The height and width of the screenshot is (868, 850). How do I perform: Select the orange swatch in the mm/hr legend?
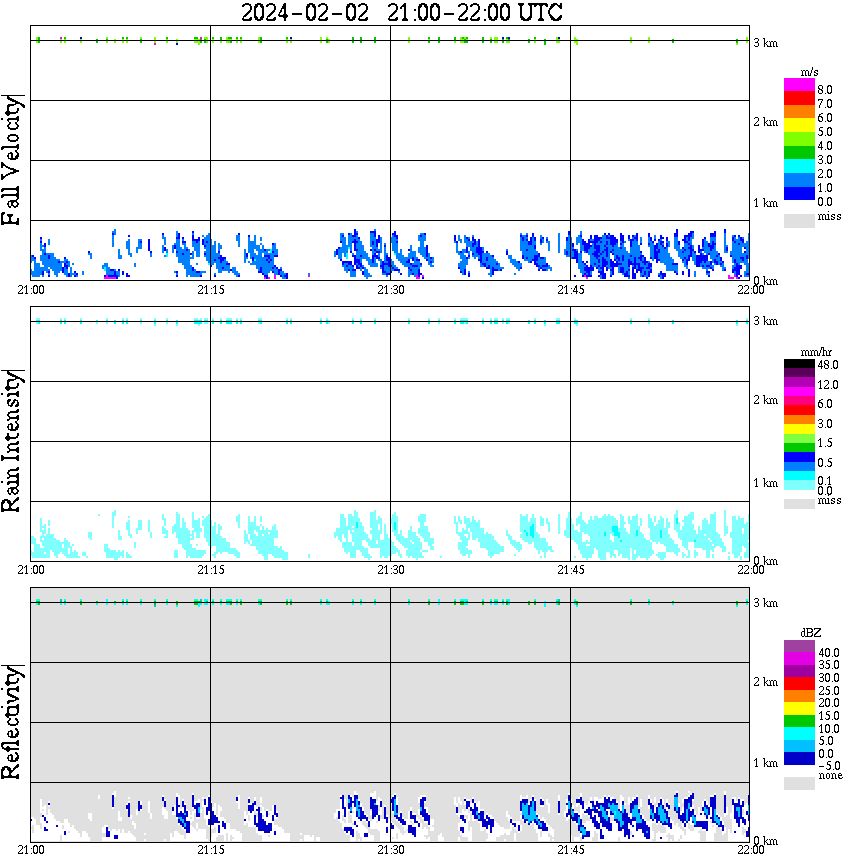[x=799, y=420]
